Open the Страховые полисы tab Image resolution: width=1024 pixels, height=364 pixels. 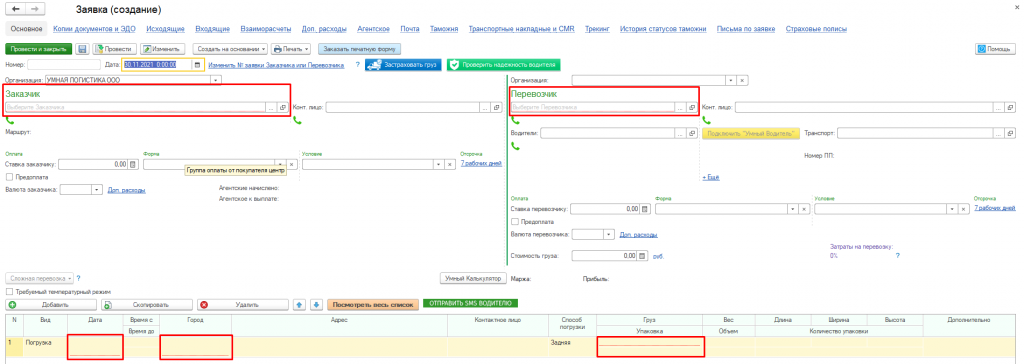tap(816, 29)
